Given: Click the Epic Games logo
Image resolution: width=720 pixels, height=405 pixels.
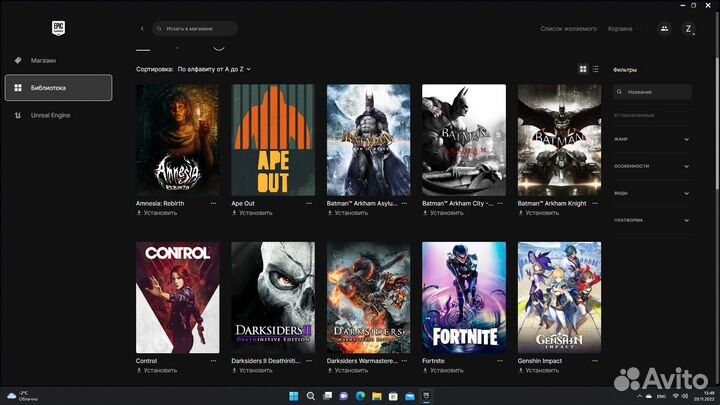Looking at the screenshot, I should (58, 28).
